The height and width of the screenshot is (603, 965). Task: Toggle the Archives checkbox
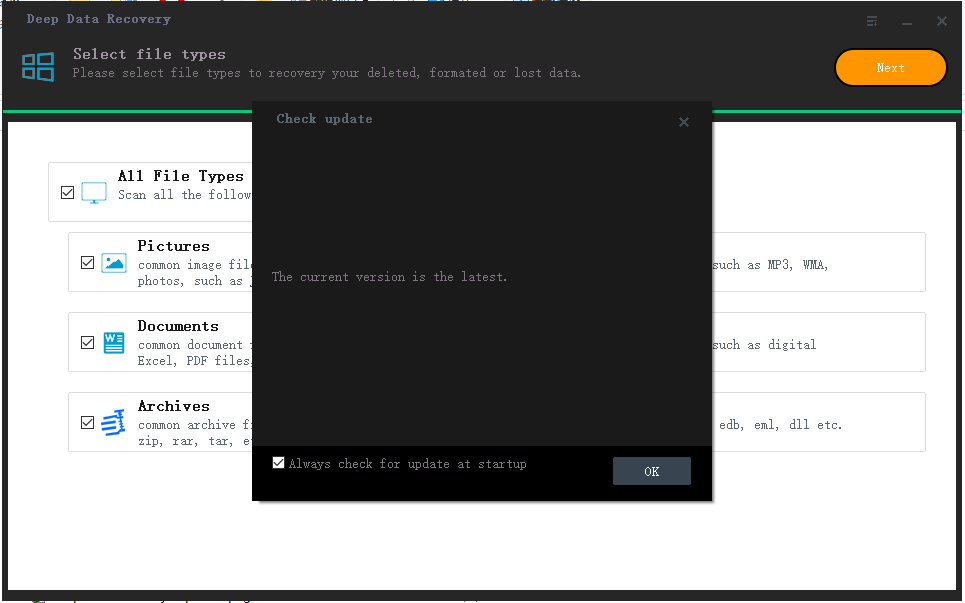coord(87,423)
